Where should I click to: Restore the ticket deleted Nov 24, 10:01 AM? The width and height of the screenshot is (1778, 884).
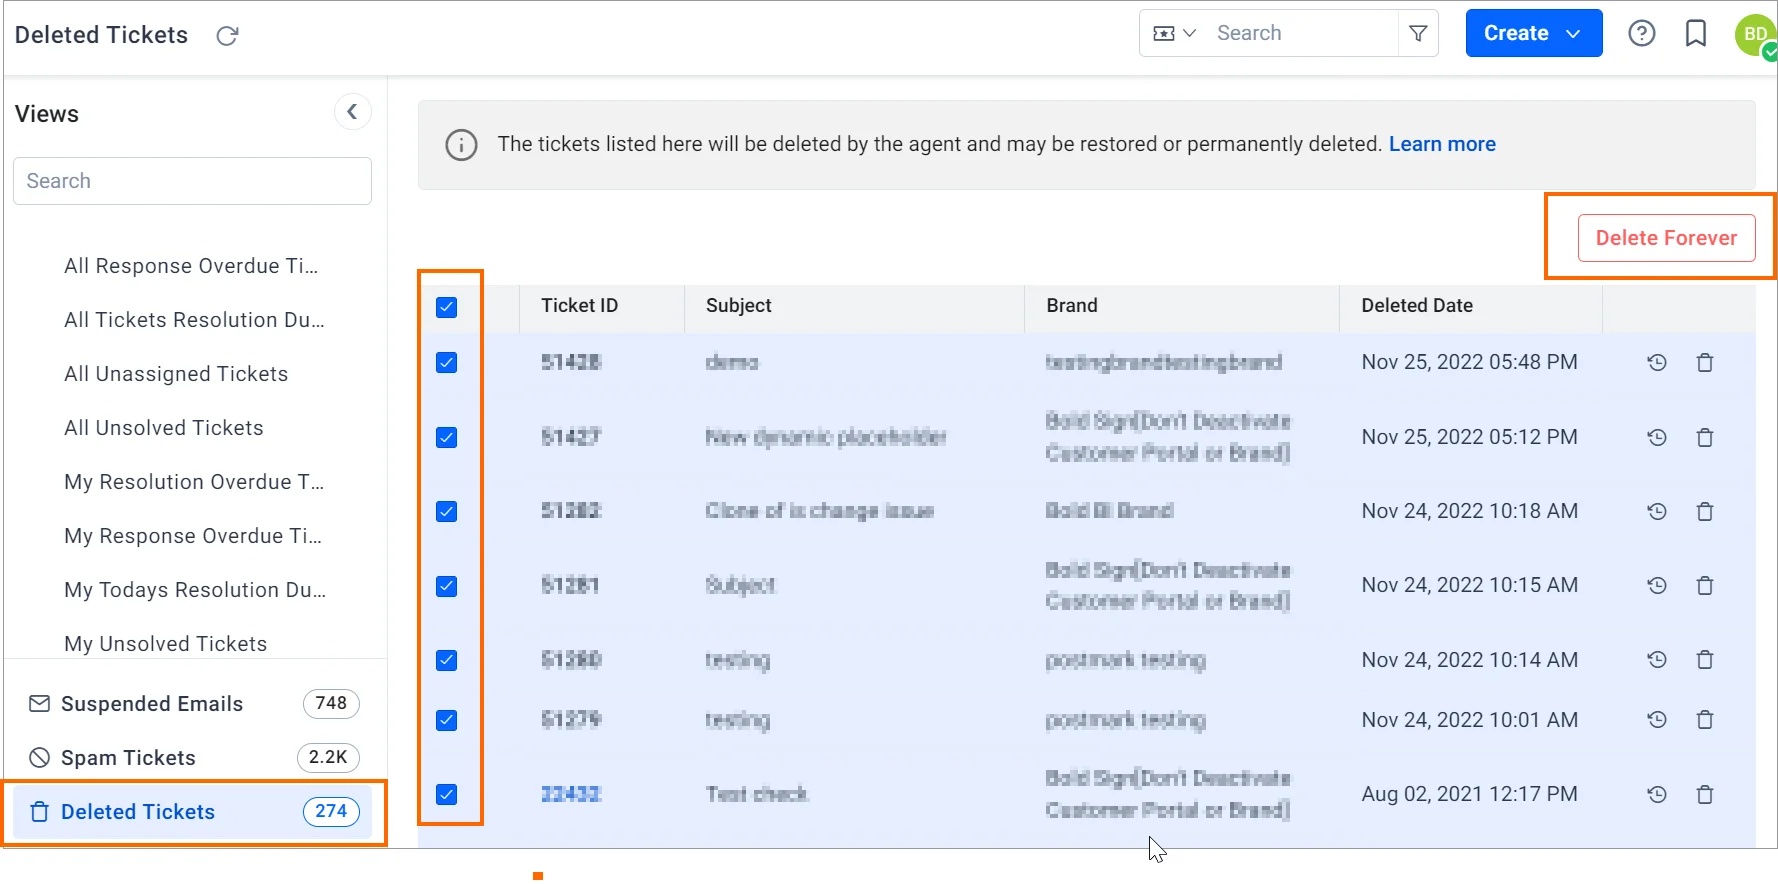click(1657, 720)
